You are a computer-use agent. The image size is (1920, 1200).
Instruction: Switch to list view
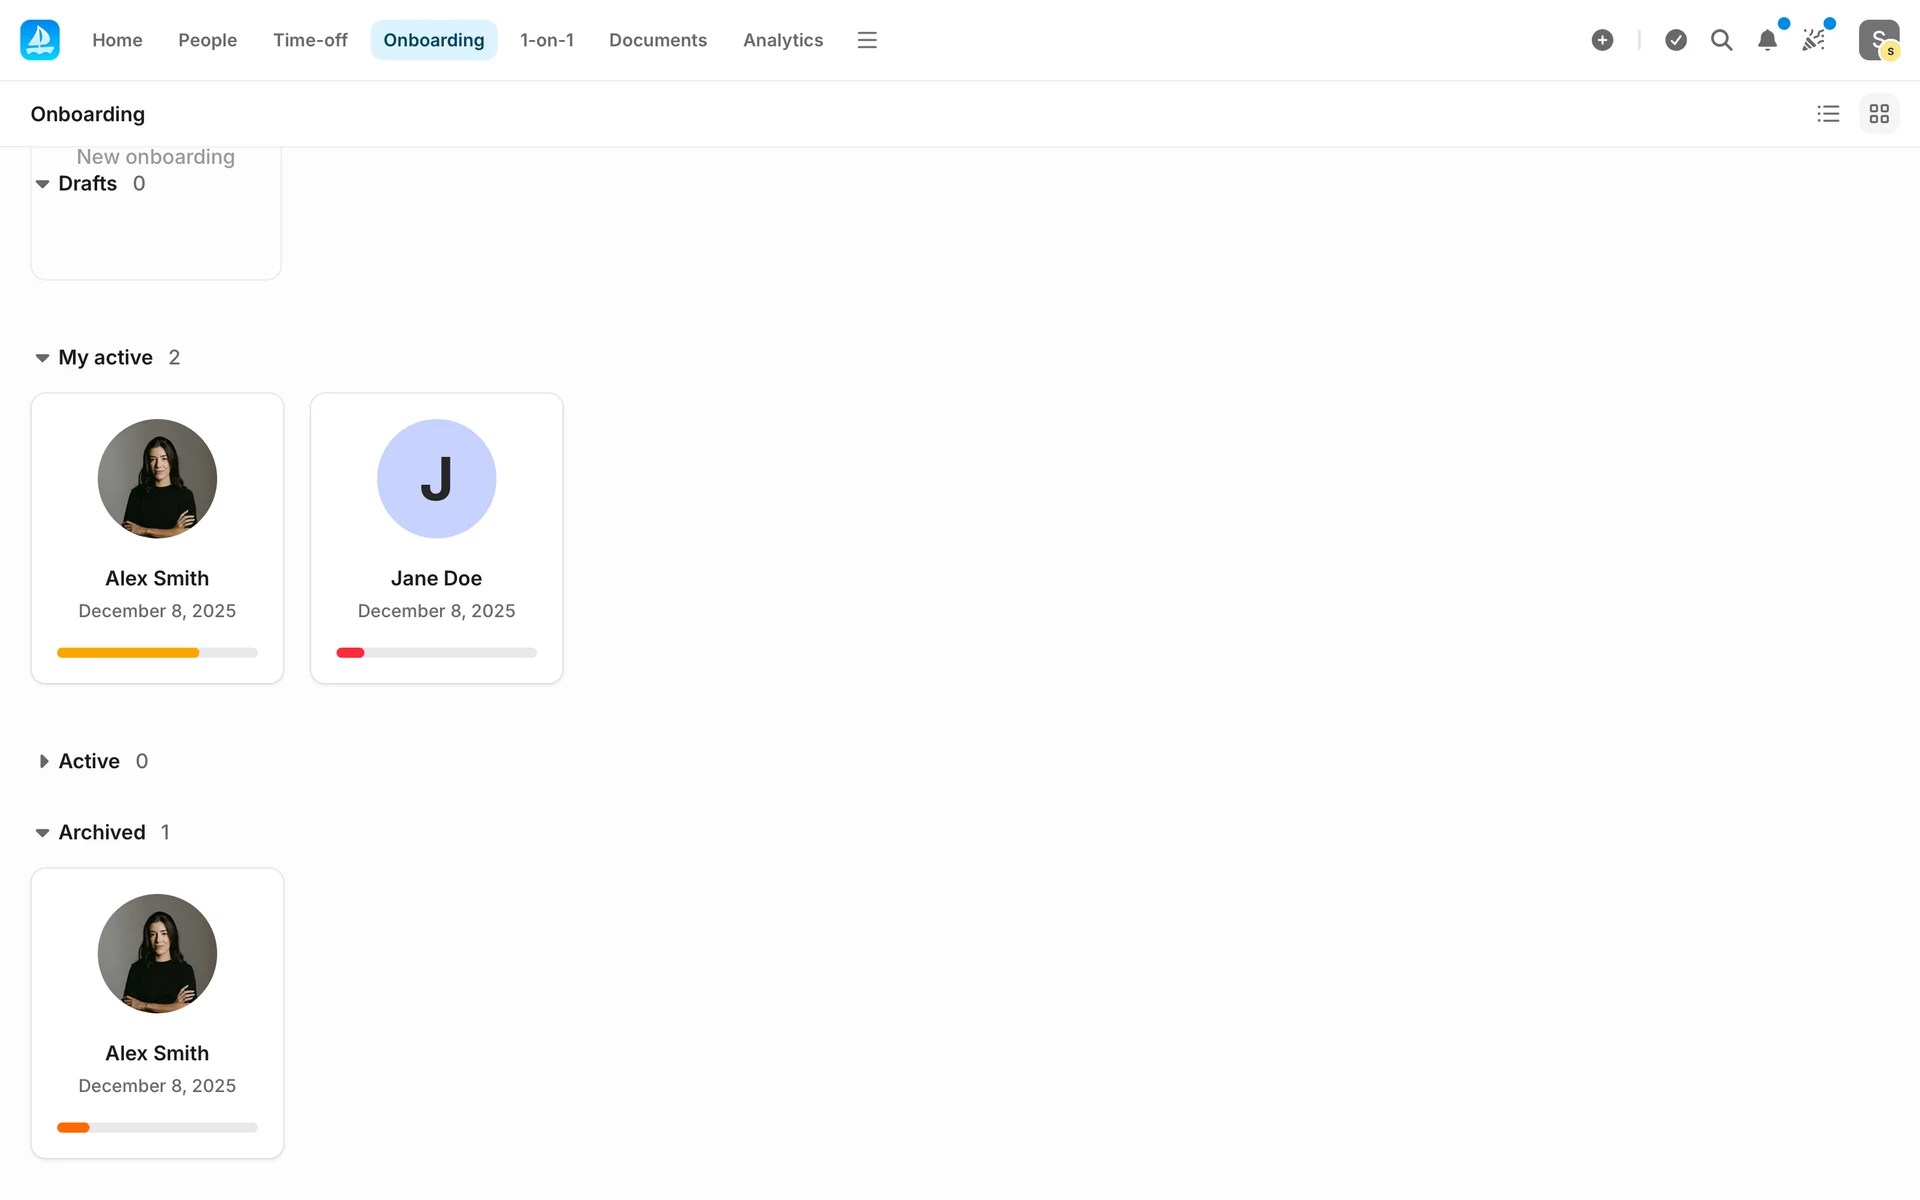pos(1828,114)
